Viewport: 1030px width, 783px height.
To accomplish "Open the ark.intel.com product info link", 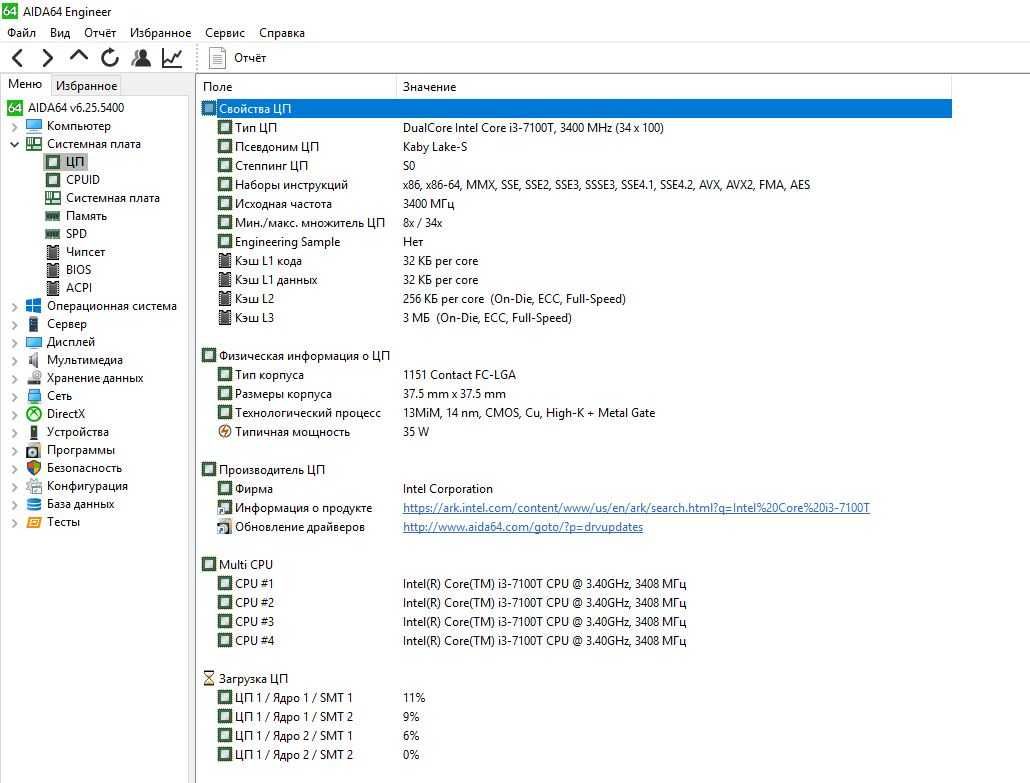I will [x=636, y=508].
